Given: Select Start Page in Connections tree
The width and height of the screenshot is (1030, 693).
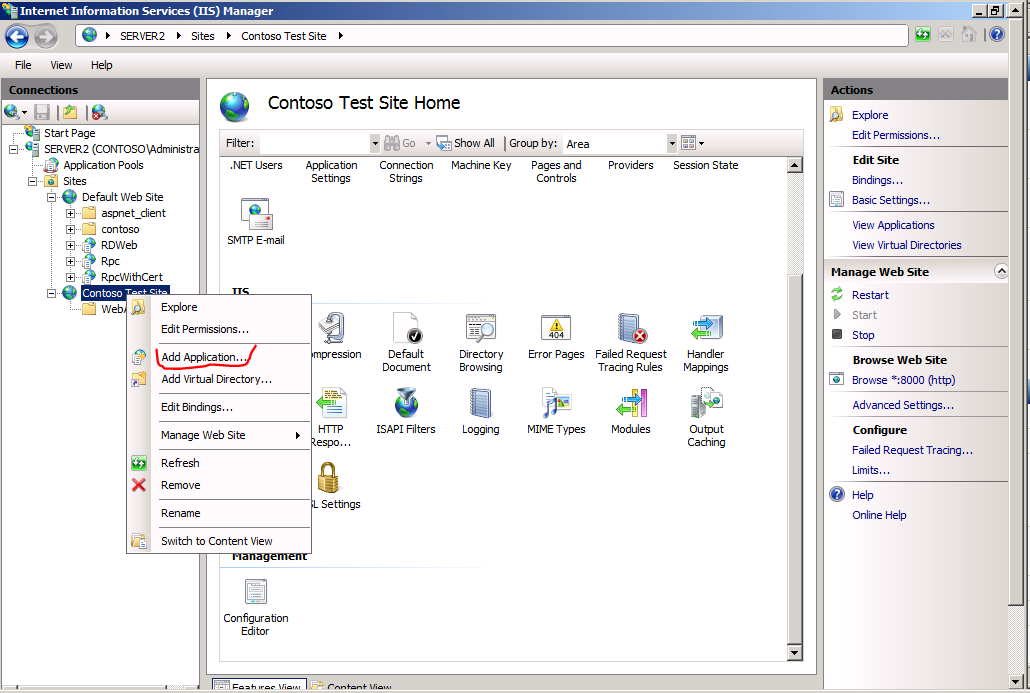Looking at the screenshot, I should click(70, 133).
